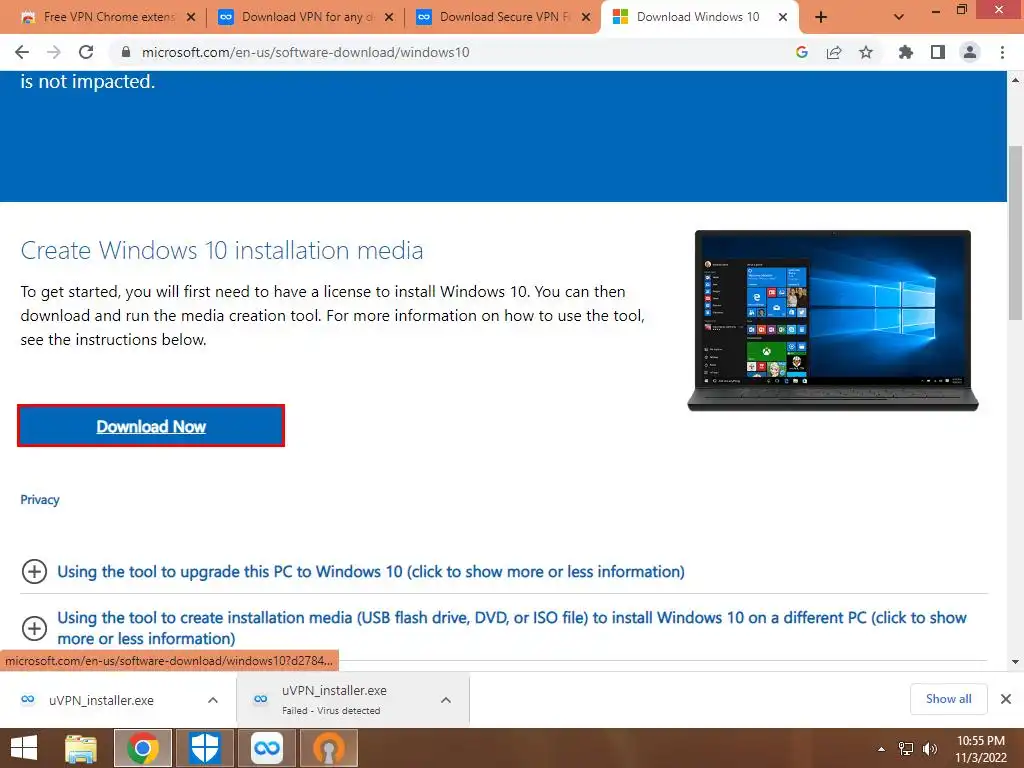Open the Windows Start menu
Image resolution: width=1024 pixels, height=768 pixels.
[x=24, y=748]
